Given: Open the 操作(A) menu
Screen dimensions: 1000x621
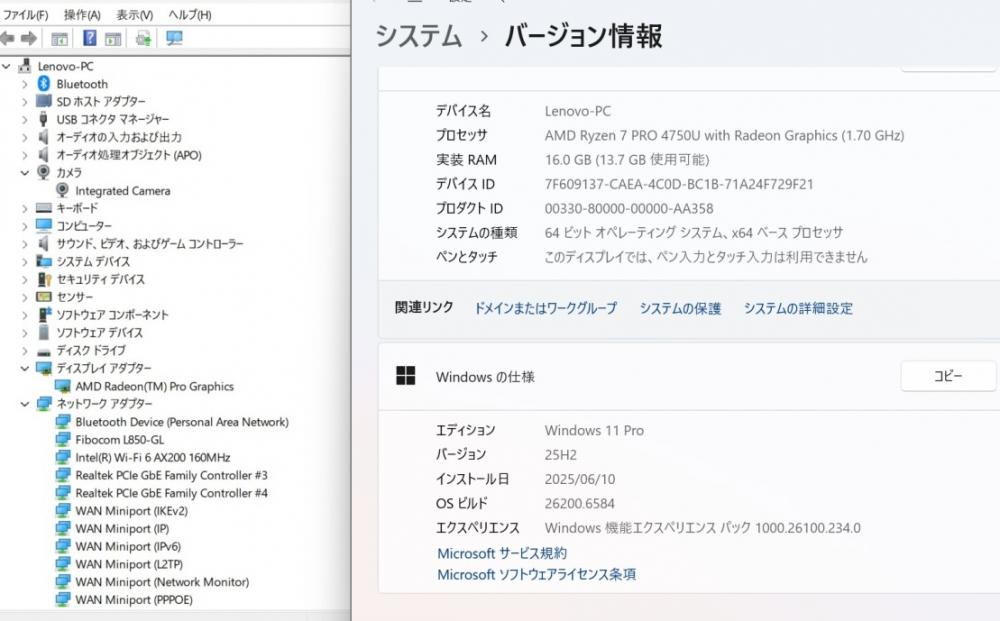Looking at the screenshot, I should 82,14.
